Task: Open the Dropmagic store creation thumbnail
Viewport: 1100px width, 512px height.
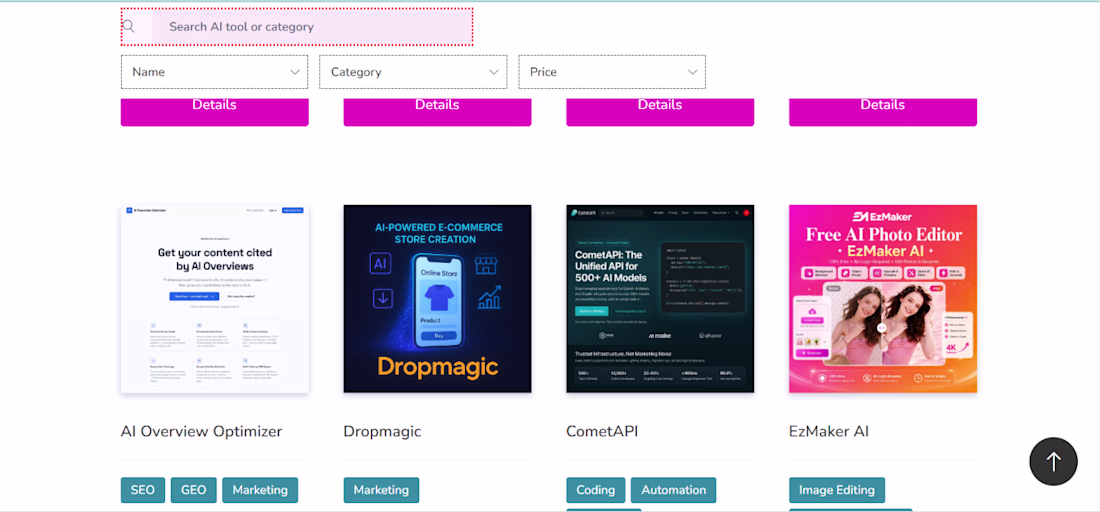Action: pos(437,299)
